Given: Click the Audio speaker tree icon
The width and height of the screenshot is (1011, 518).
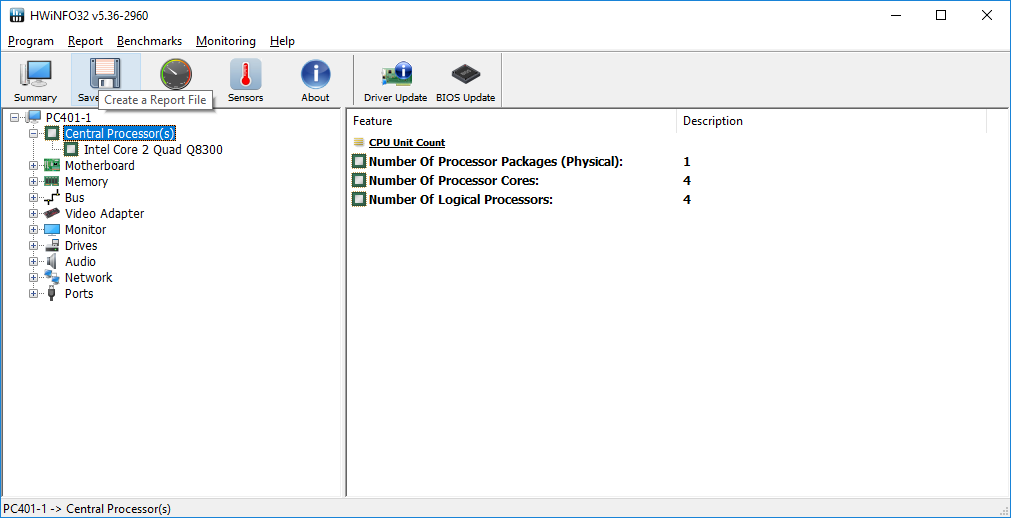Looking at the screenshot, I should click(52, 261).
